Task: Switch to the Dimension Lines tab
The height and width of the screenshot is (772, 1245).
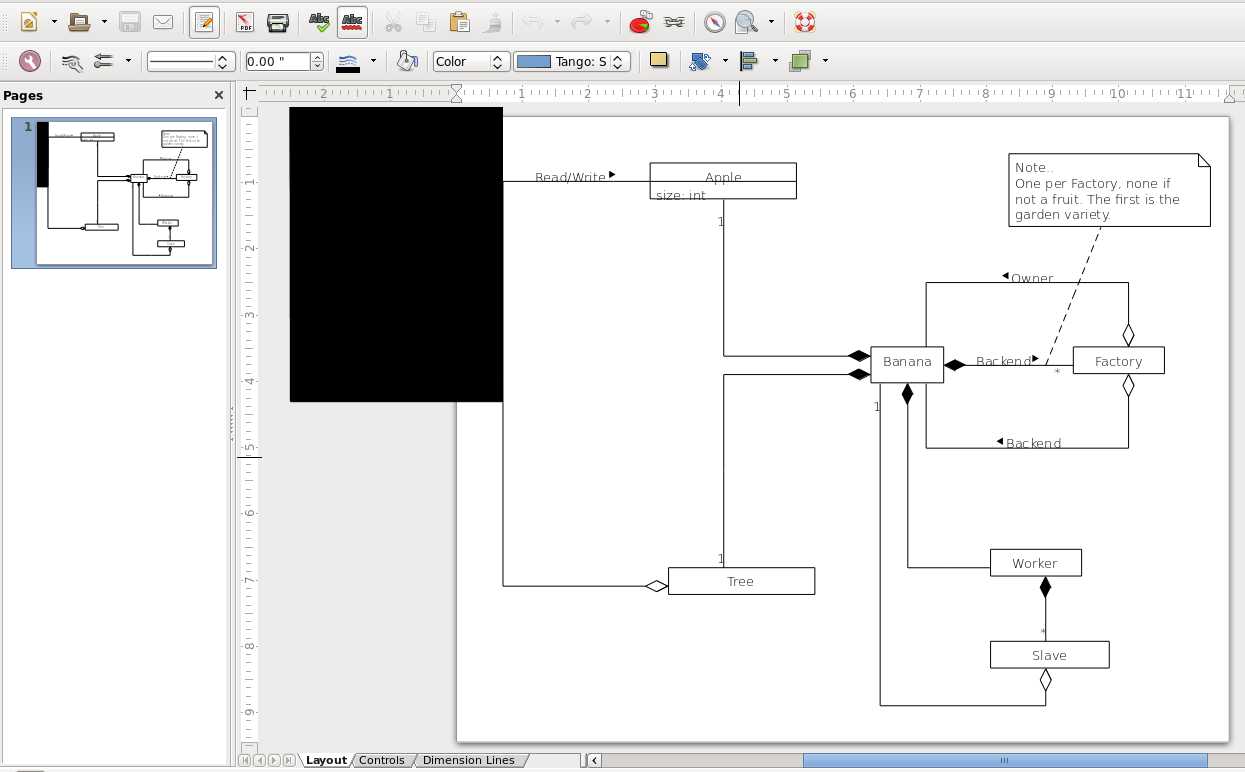Action: coord(468,760)
